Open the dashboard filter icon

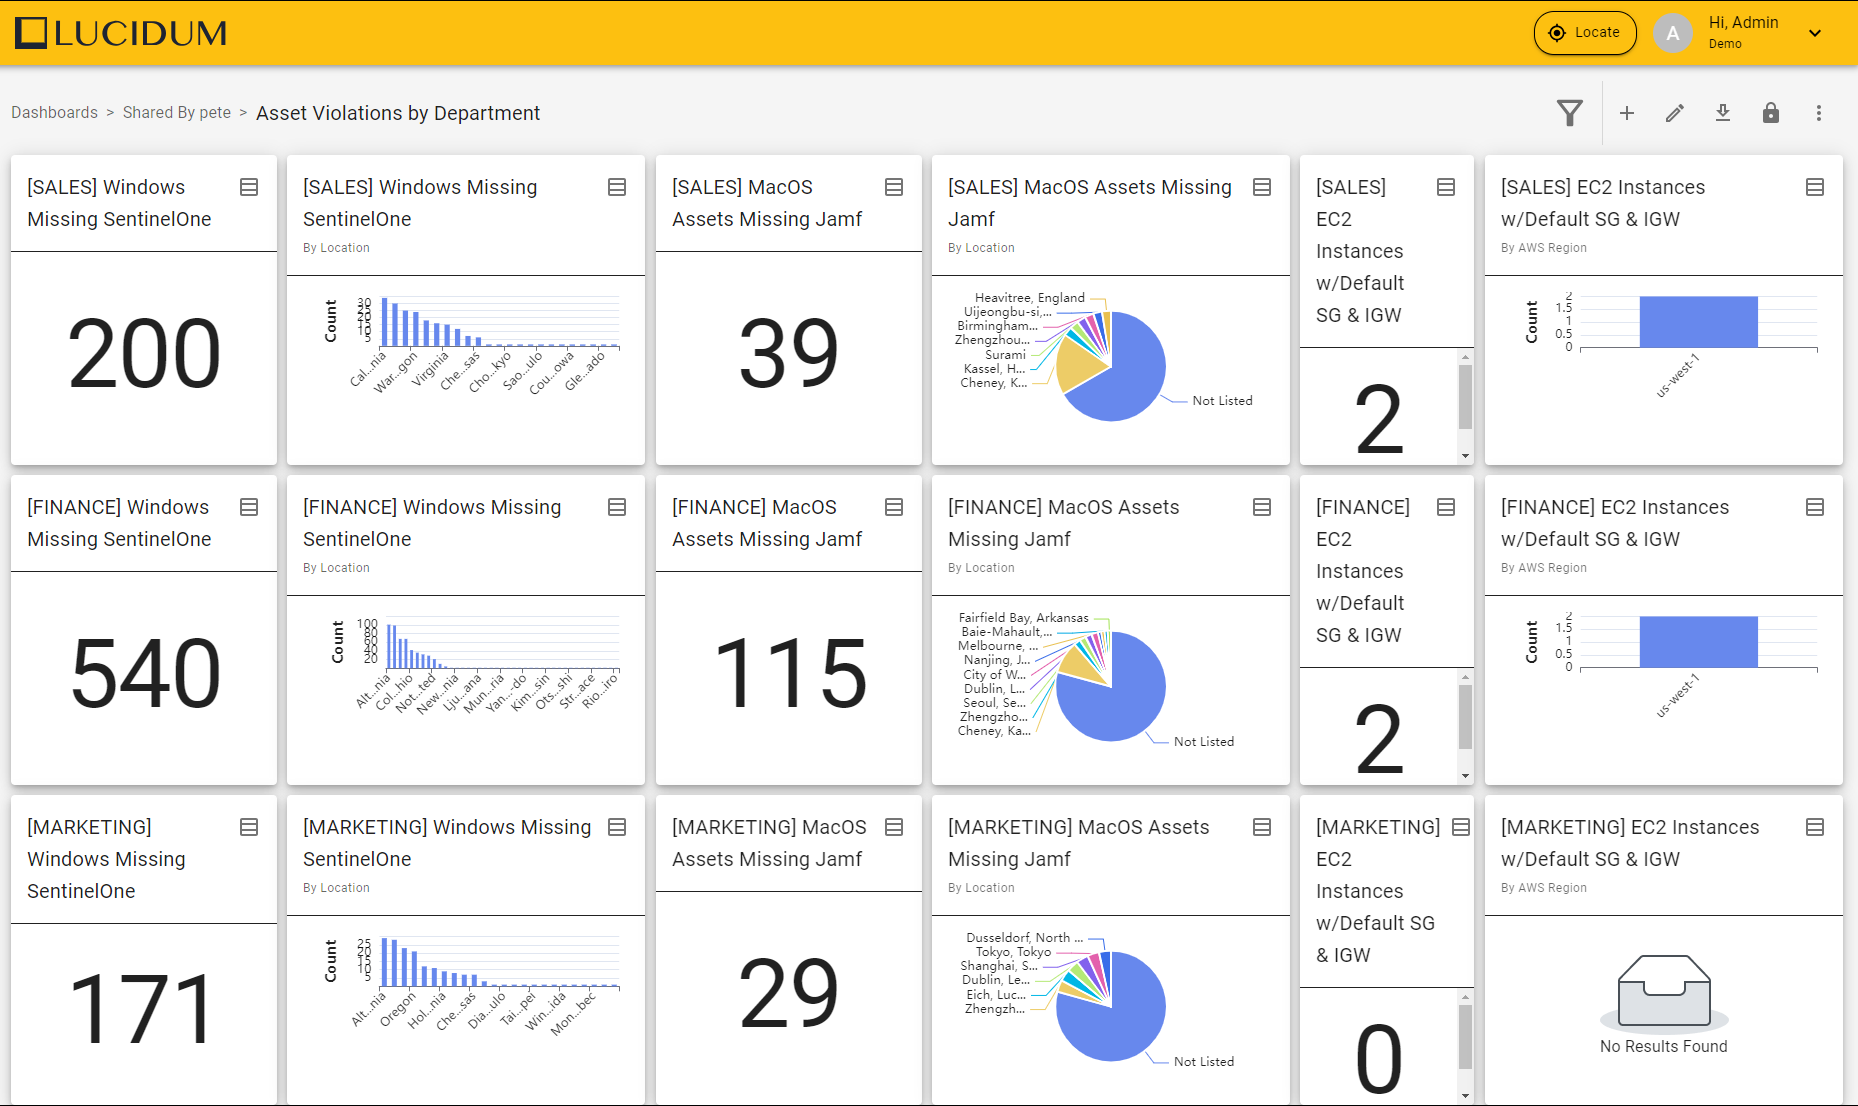point(1570,113)
